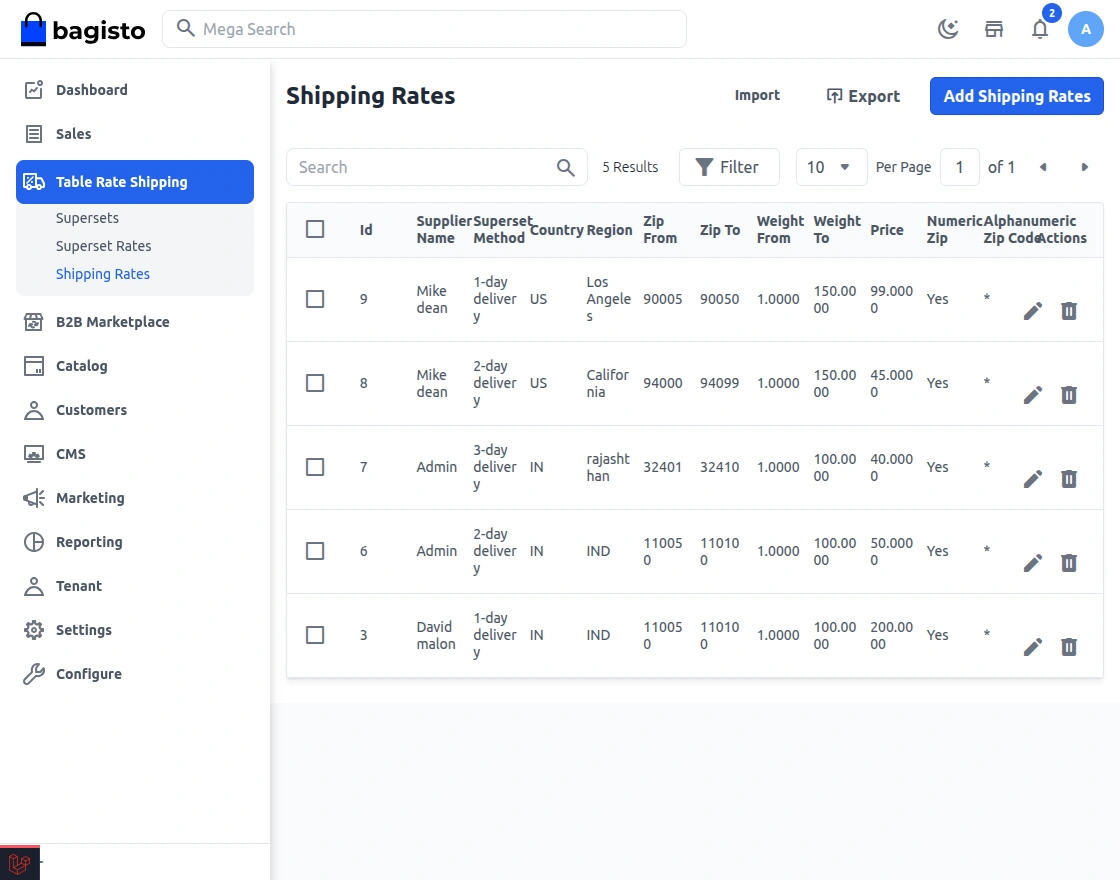The width and height of the screenshot is (1120, 880).
Task: Open the Per Page dropdown showing 10
Action: pyautogui.click(x=831, y=167)
